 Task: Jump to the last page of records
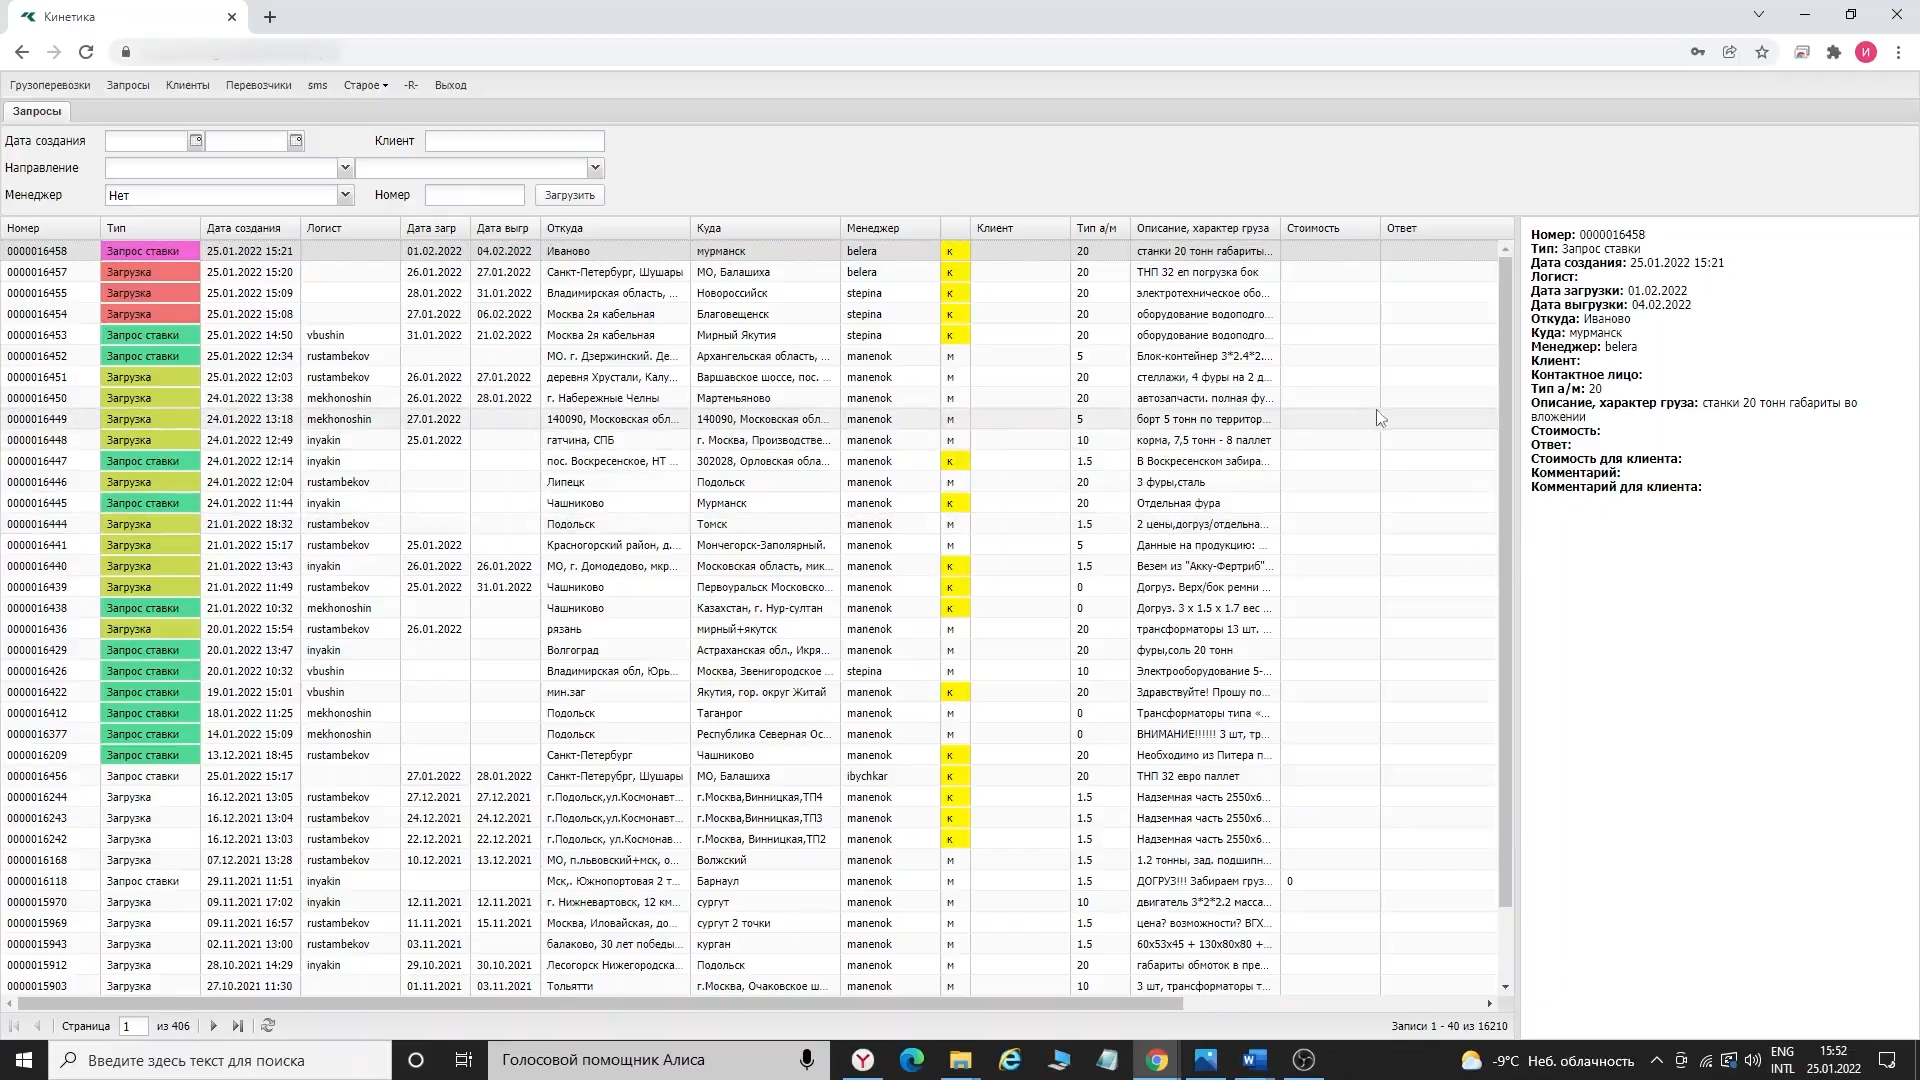(237, 1026)
